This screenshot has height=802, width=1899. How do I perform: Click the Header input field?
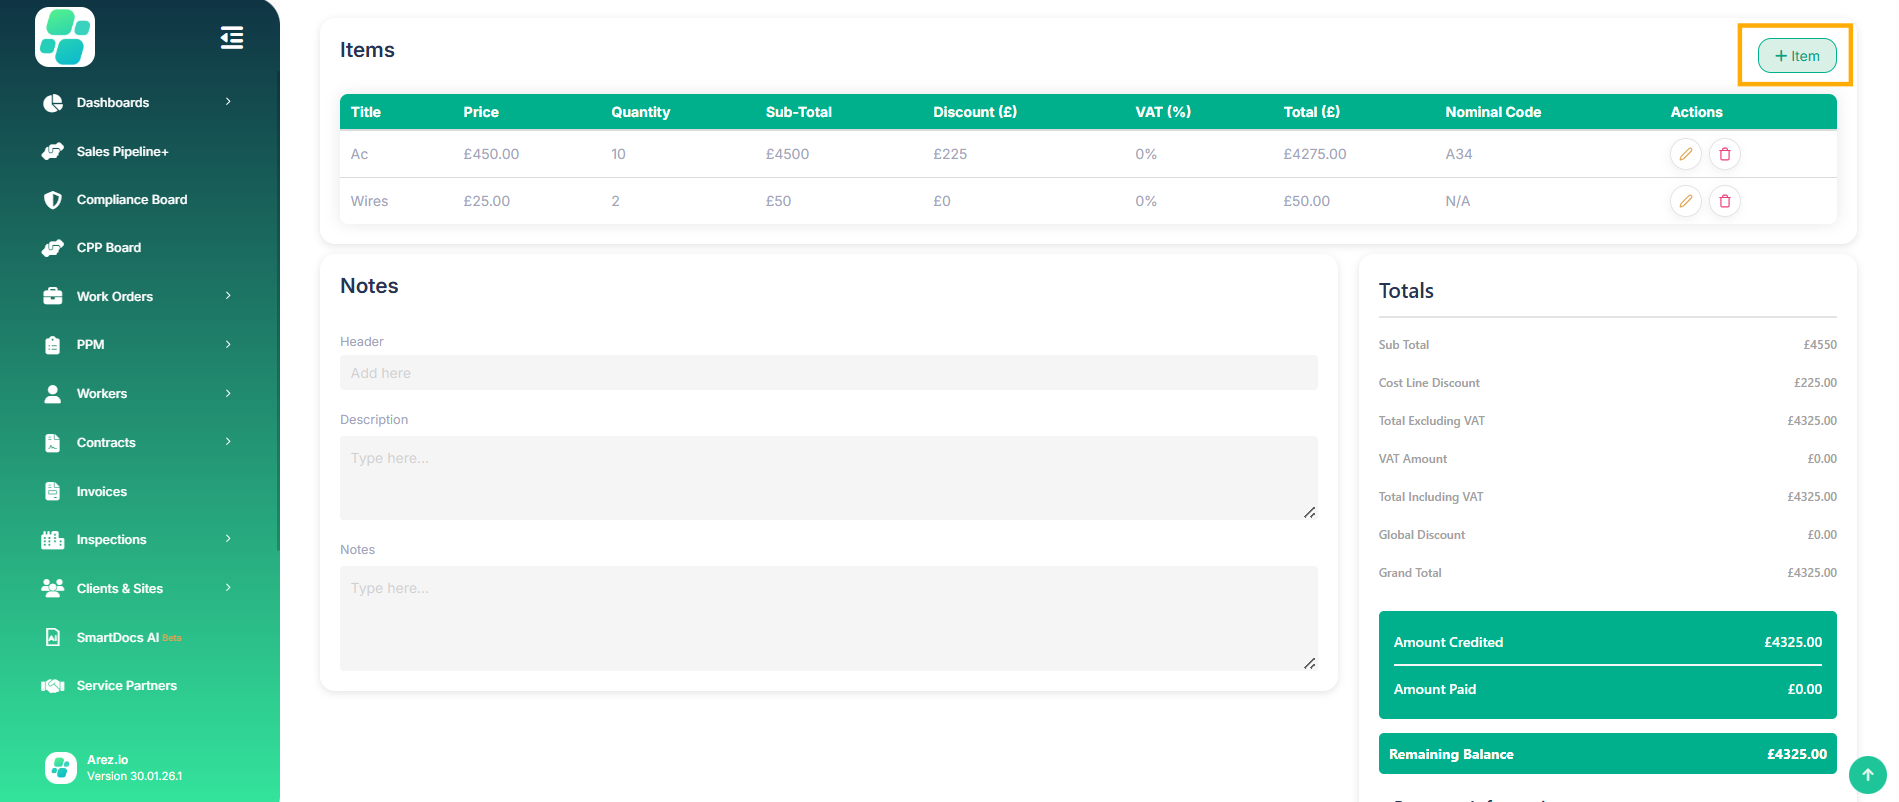click(828, 373)
